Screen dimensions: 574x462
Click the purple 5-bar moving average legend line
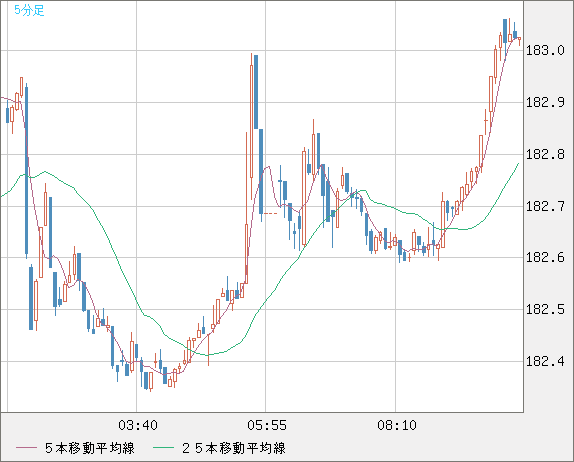pos(26,448)
